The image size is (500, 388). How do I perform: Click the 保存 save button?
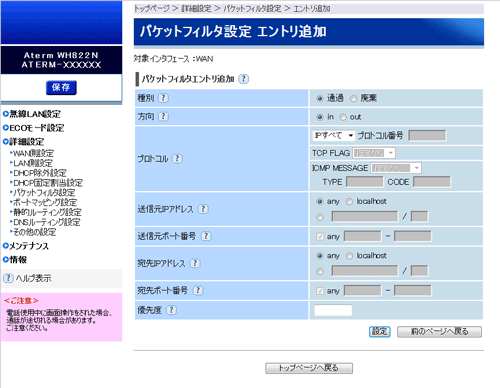(x=61, y=88)
